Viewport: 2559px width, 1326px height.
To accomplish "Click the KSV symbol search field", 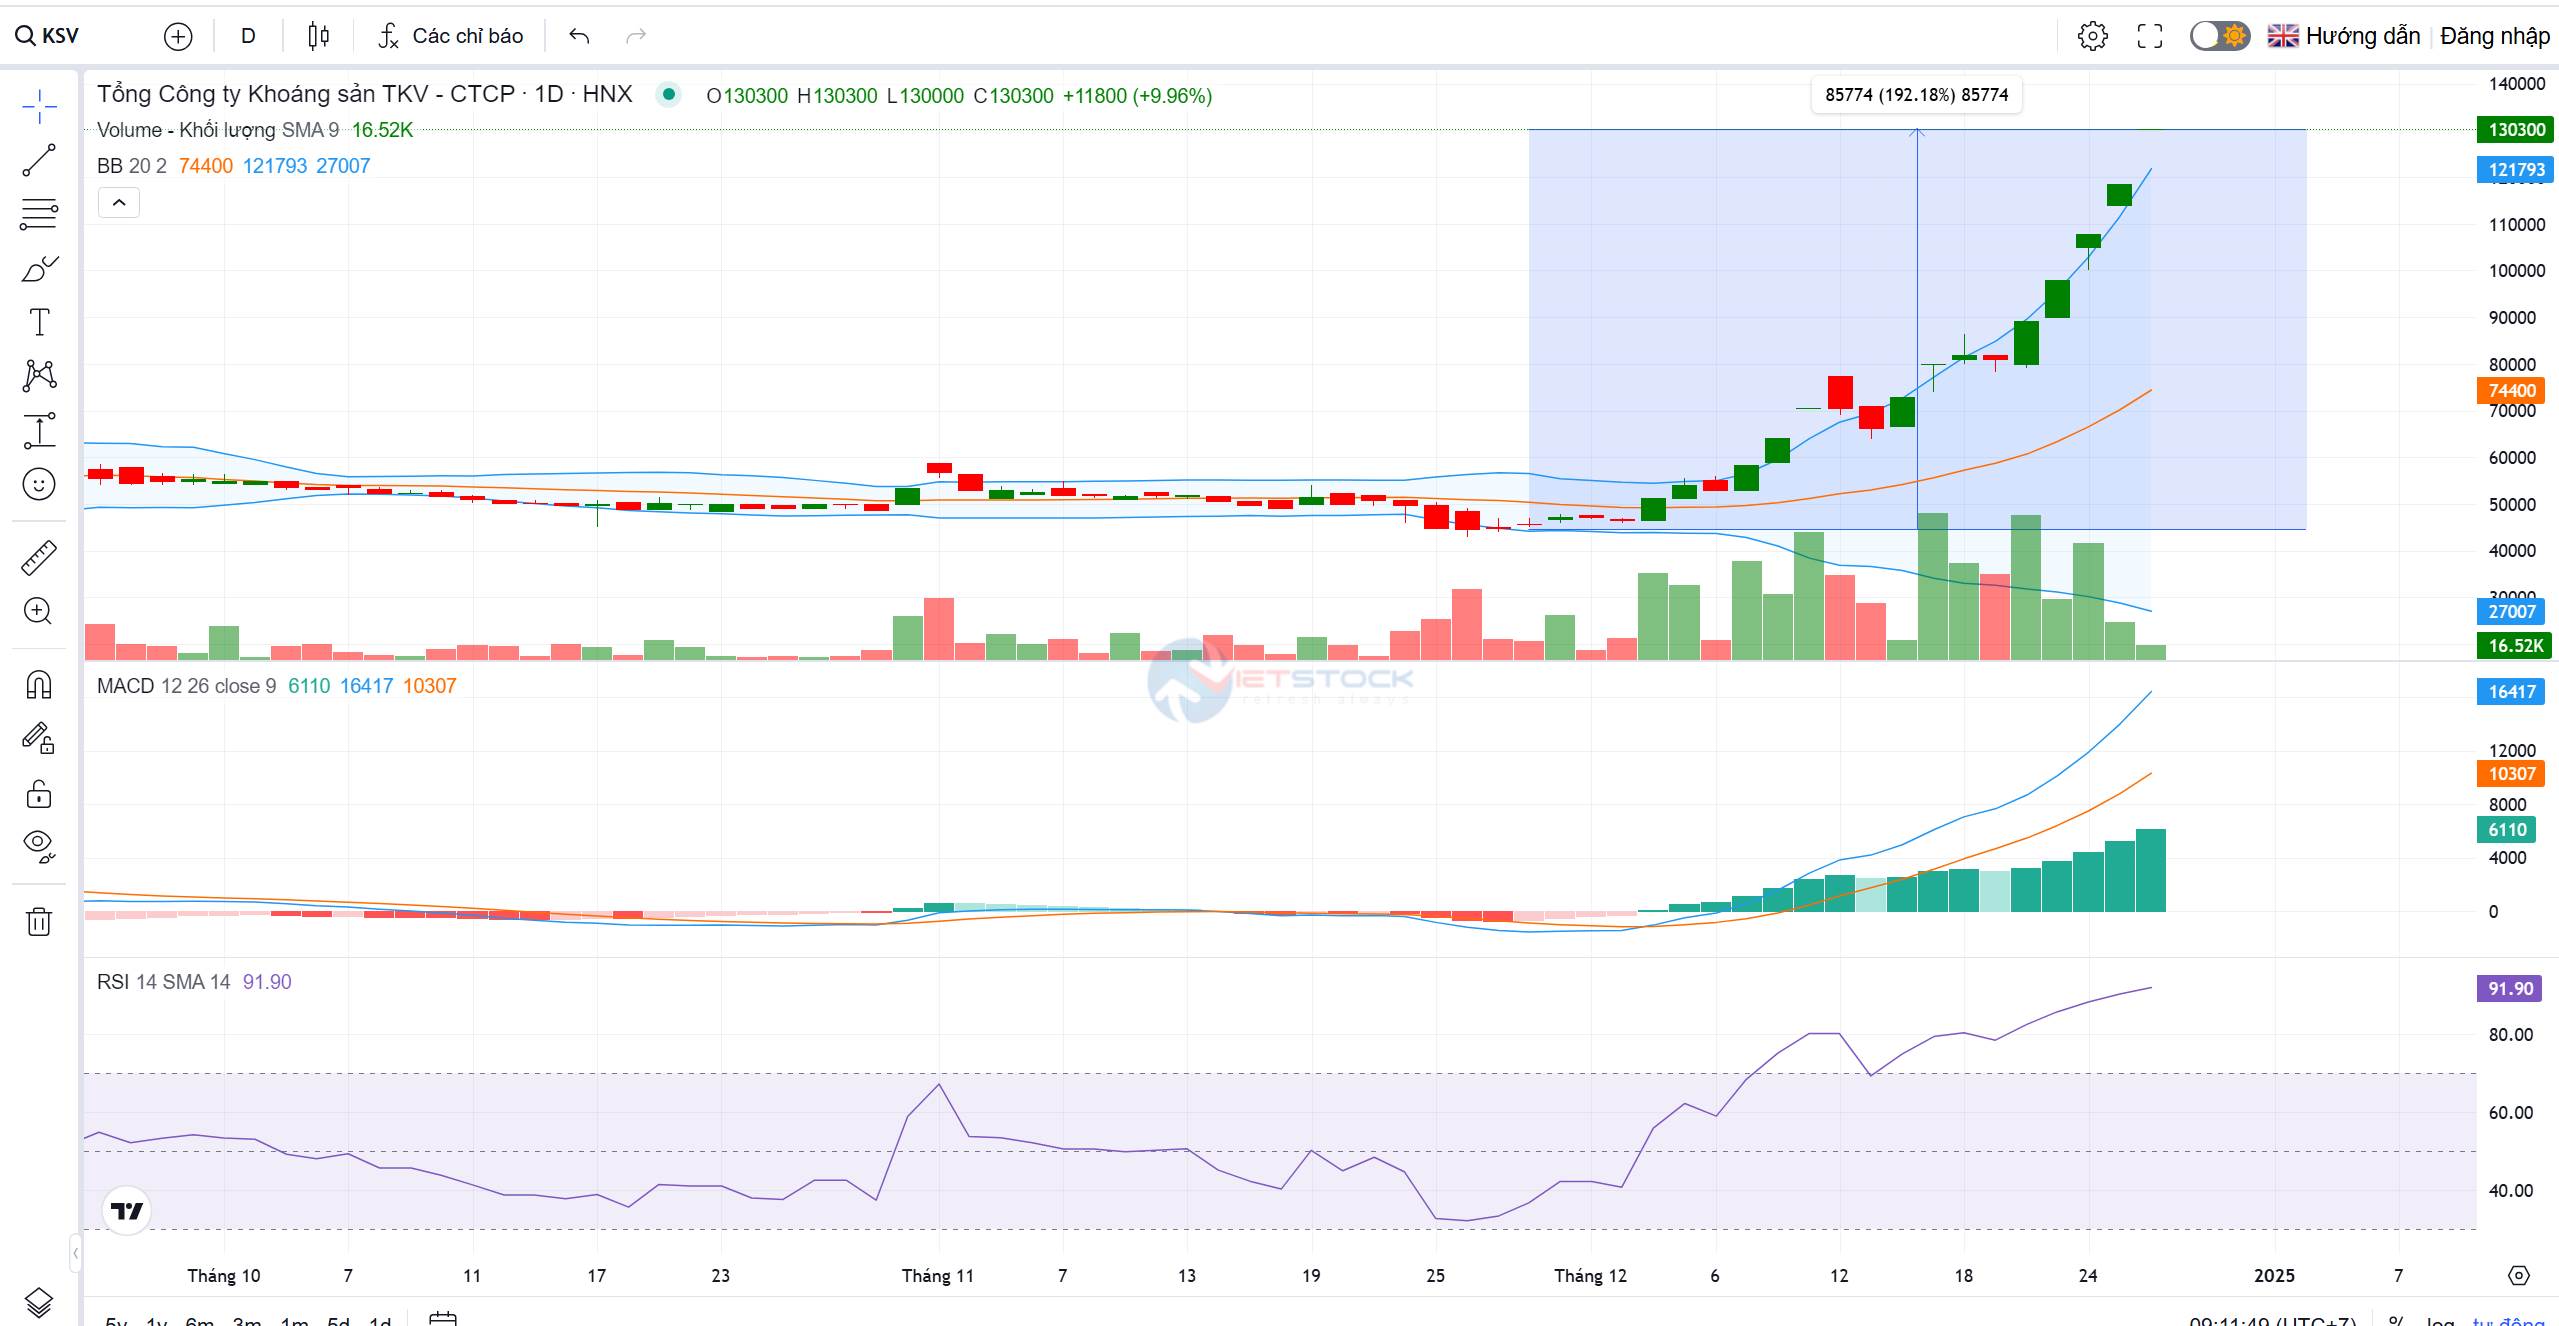I will (60, 36).
